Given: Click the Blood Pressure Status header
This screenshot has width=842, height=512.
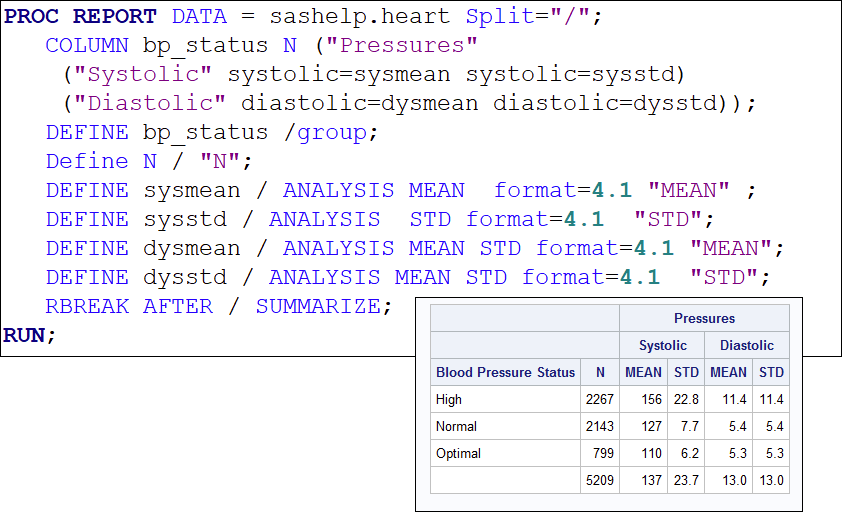Looking at the screenshot, I should (x=506, y=372).
